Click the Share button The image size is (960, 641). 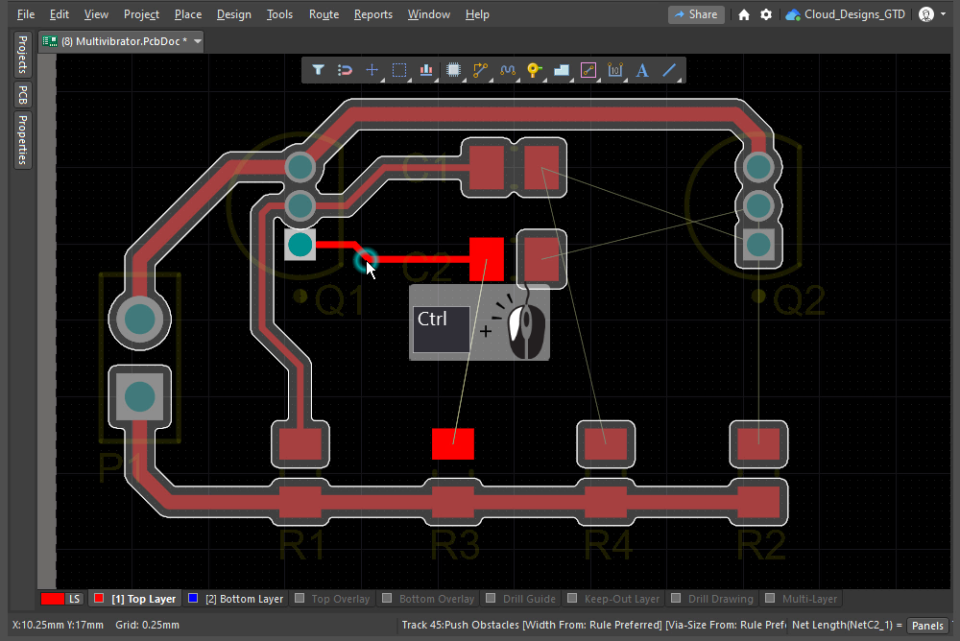[x=696, y=14]
